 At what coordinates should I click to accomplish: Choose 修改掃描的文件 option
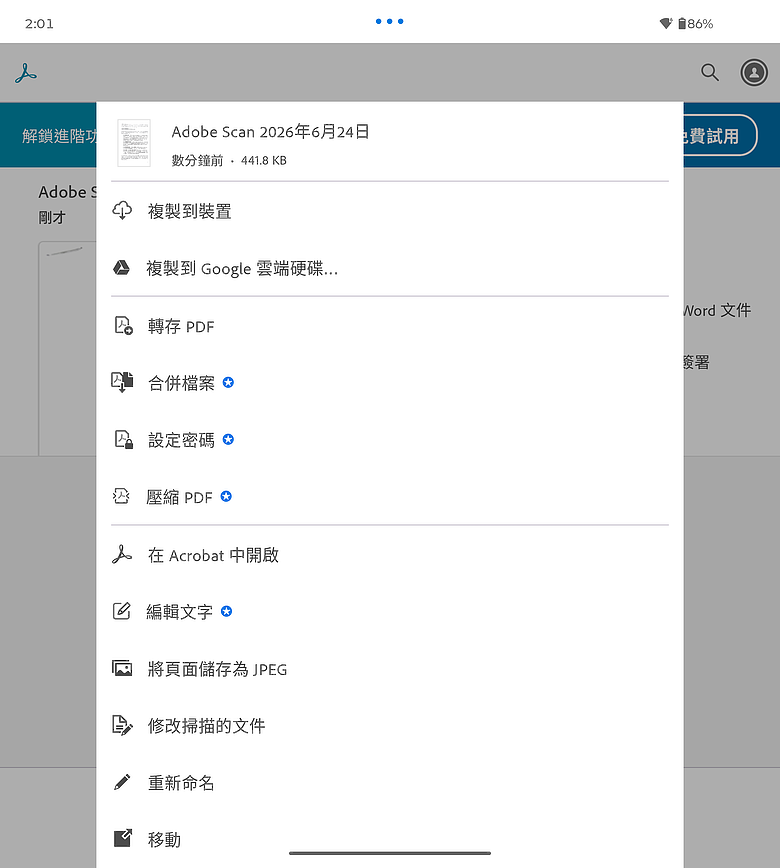click(x=390, y=725)
